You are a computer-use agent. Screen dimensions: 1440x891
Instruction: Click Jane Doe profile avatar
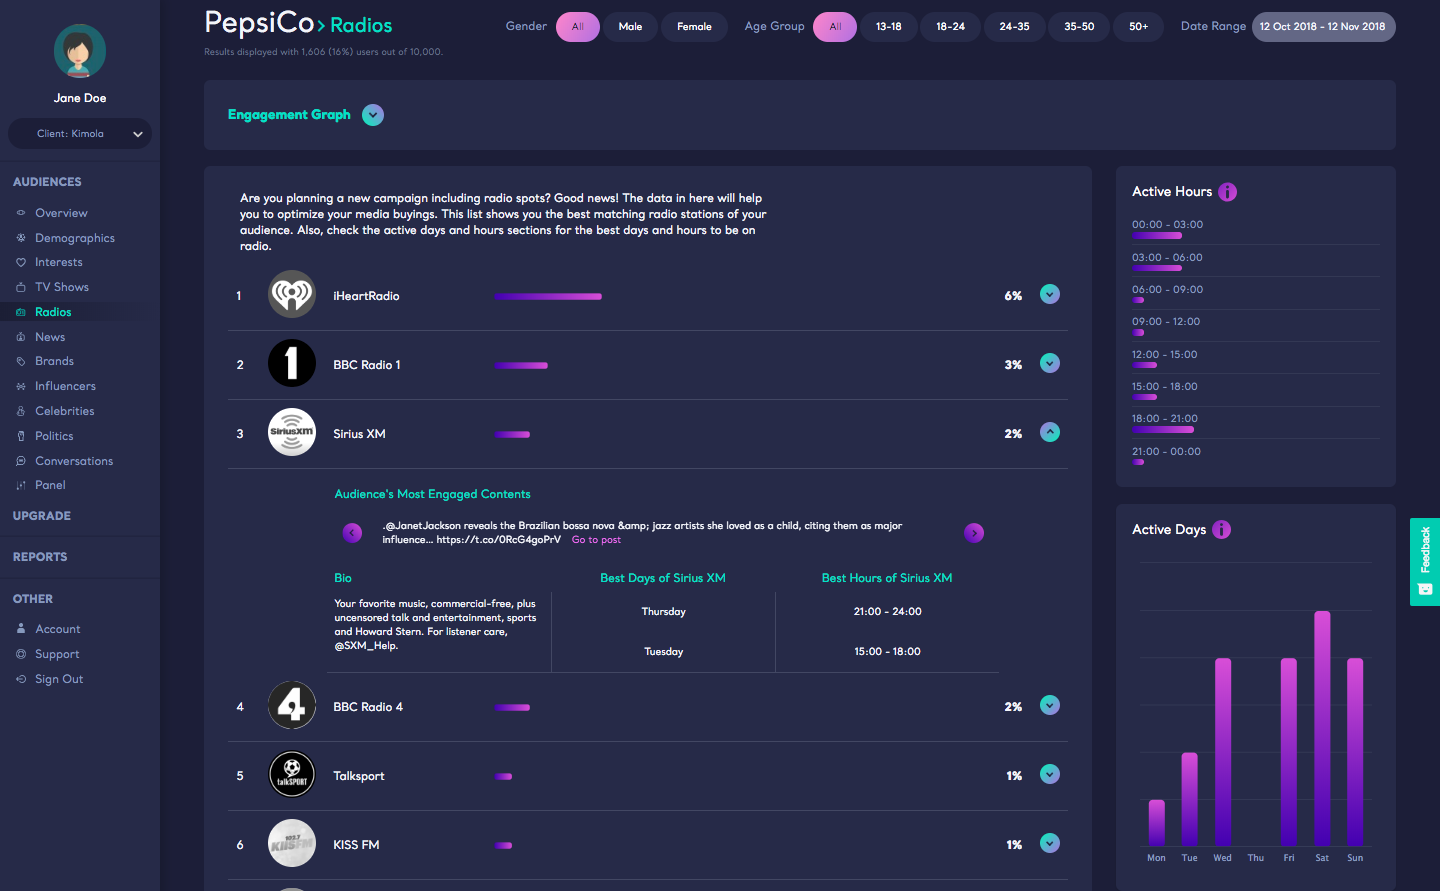[80, 51]
